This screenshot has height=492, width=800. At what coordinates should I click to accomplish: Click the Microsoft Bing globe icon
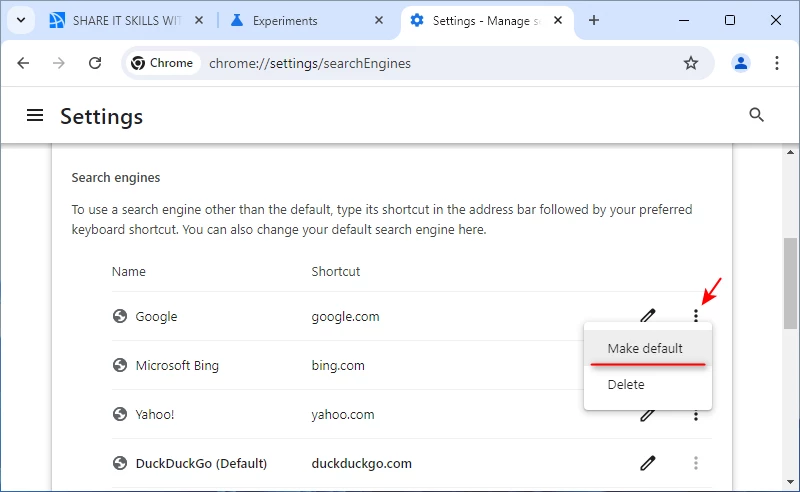click(120, 365)
